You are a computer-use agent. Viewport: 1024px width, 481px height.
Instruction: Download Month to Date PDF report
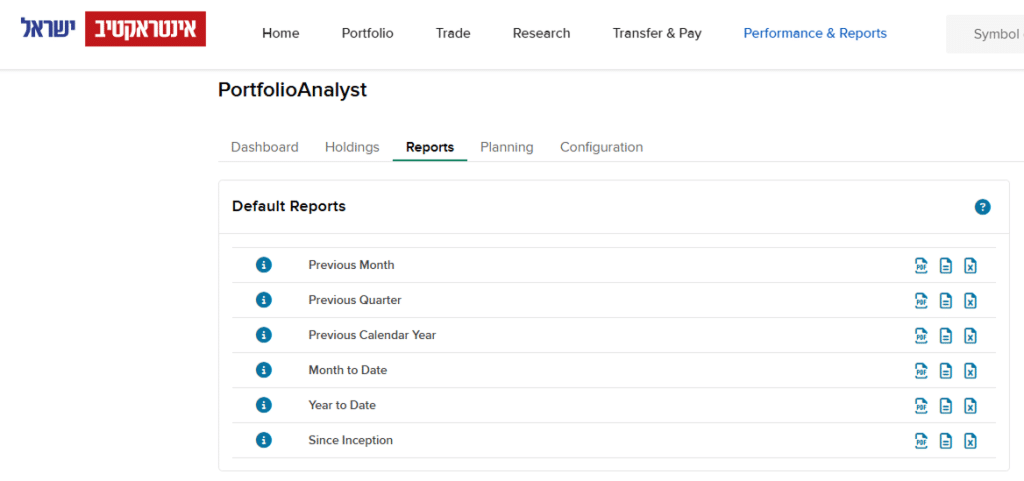click(x=921, y=370)
